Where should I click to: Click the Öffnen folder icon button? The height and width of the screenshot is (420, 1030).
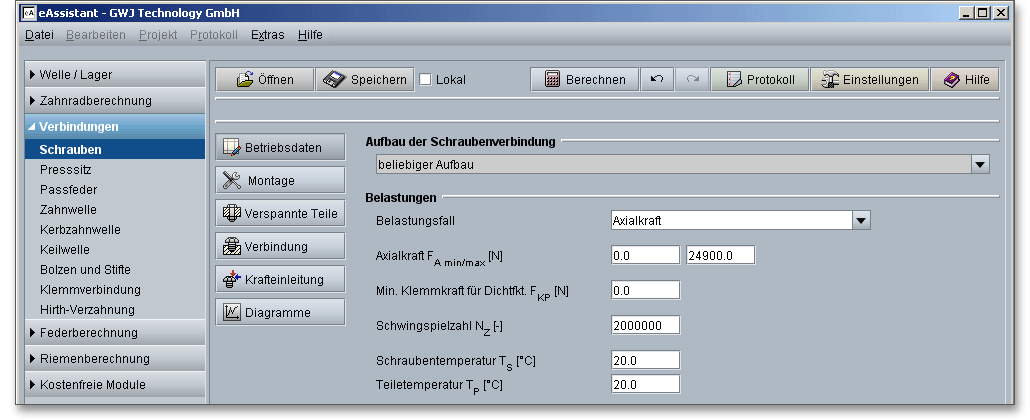(x=264, y=80)
